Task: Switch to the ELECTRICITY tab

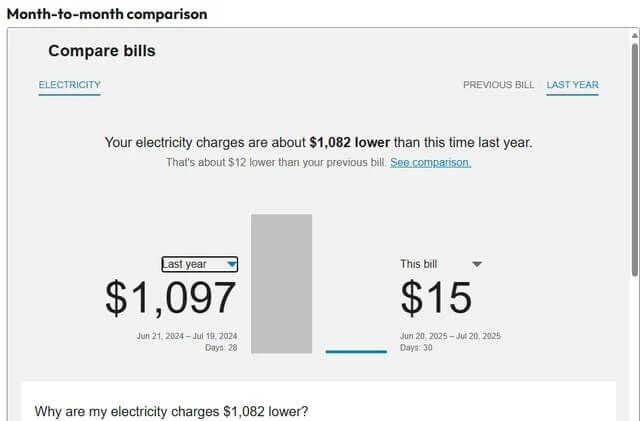Action: coord(69,85)
